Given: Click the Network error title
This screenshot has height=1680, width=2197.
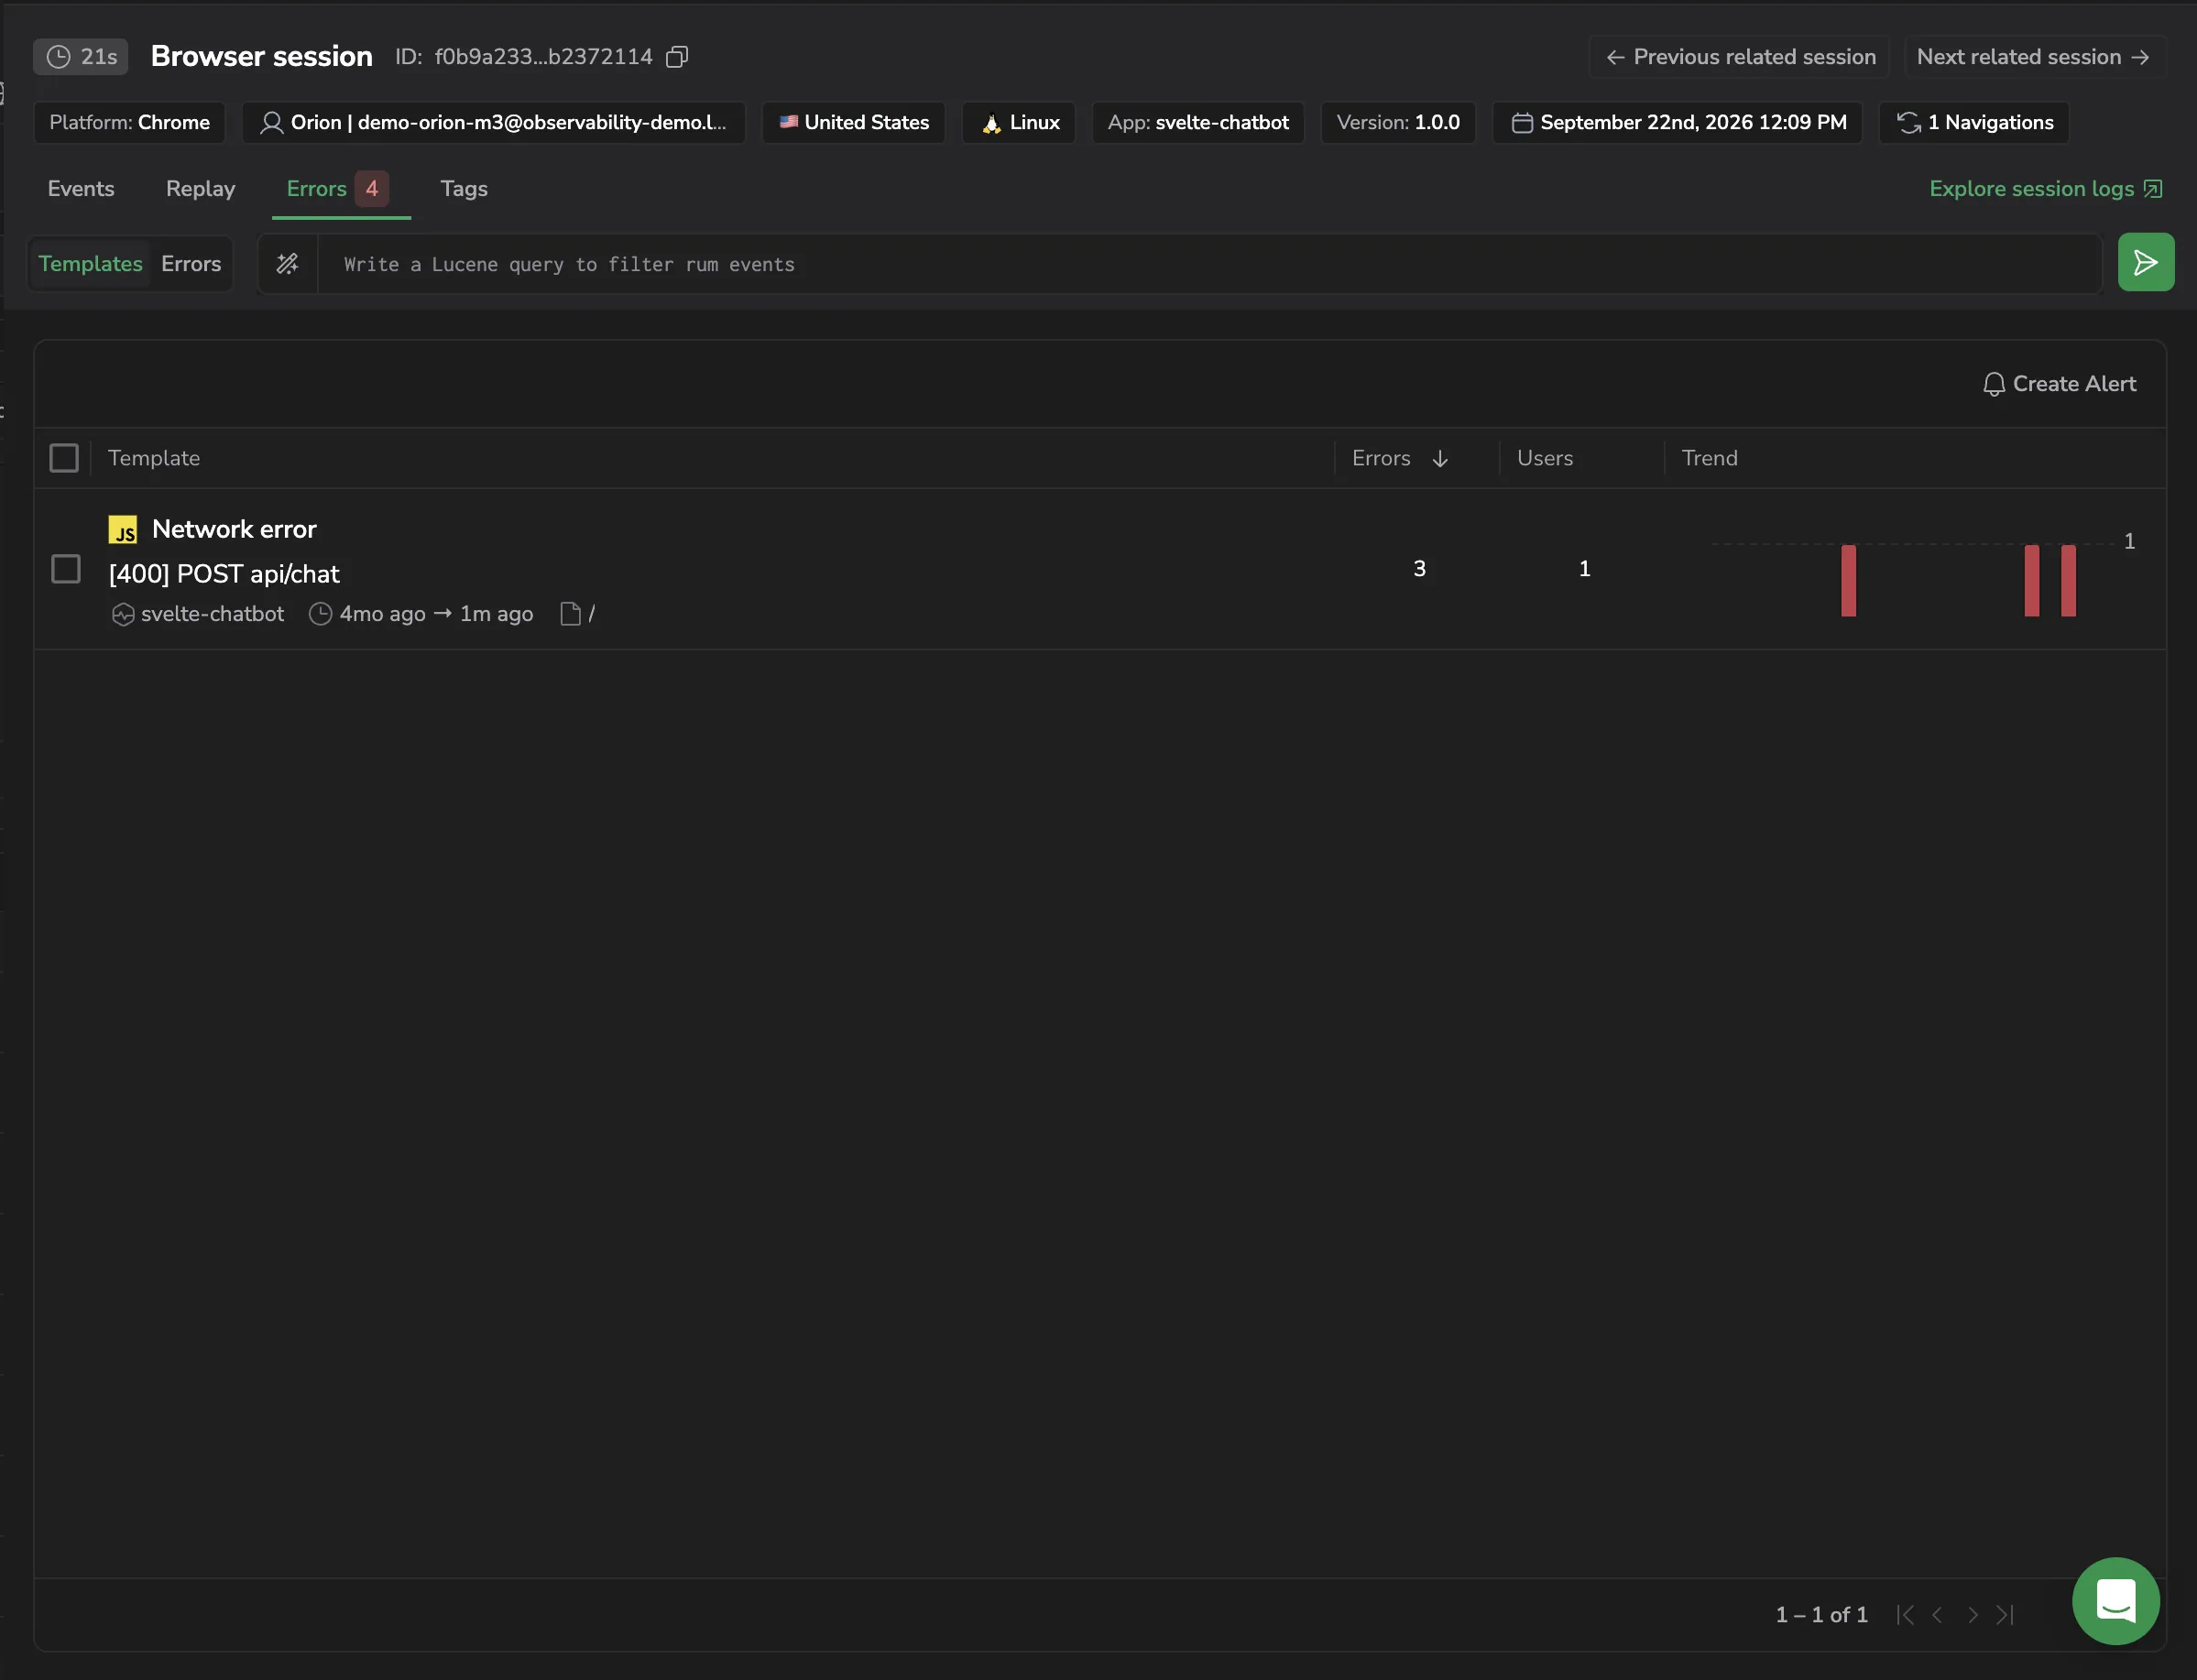Looking at the screenshot, I should click(234, 529).
